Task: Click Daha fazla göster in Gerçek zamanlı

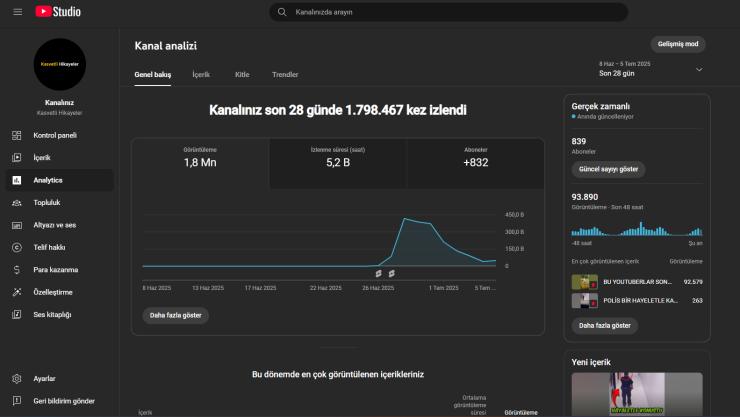Action: [x=605, y=325]
